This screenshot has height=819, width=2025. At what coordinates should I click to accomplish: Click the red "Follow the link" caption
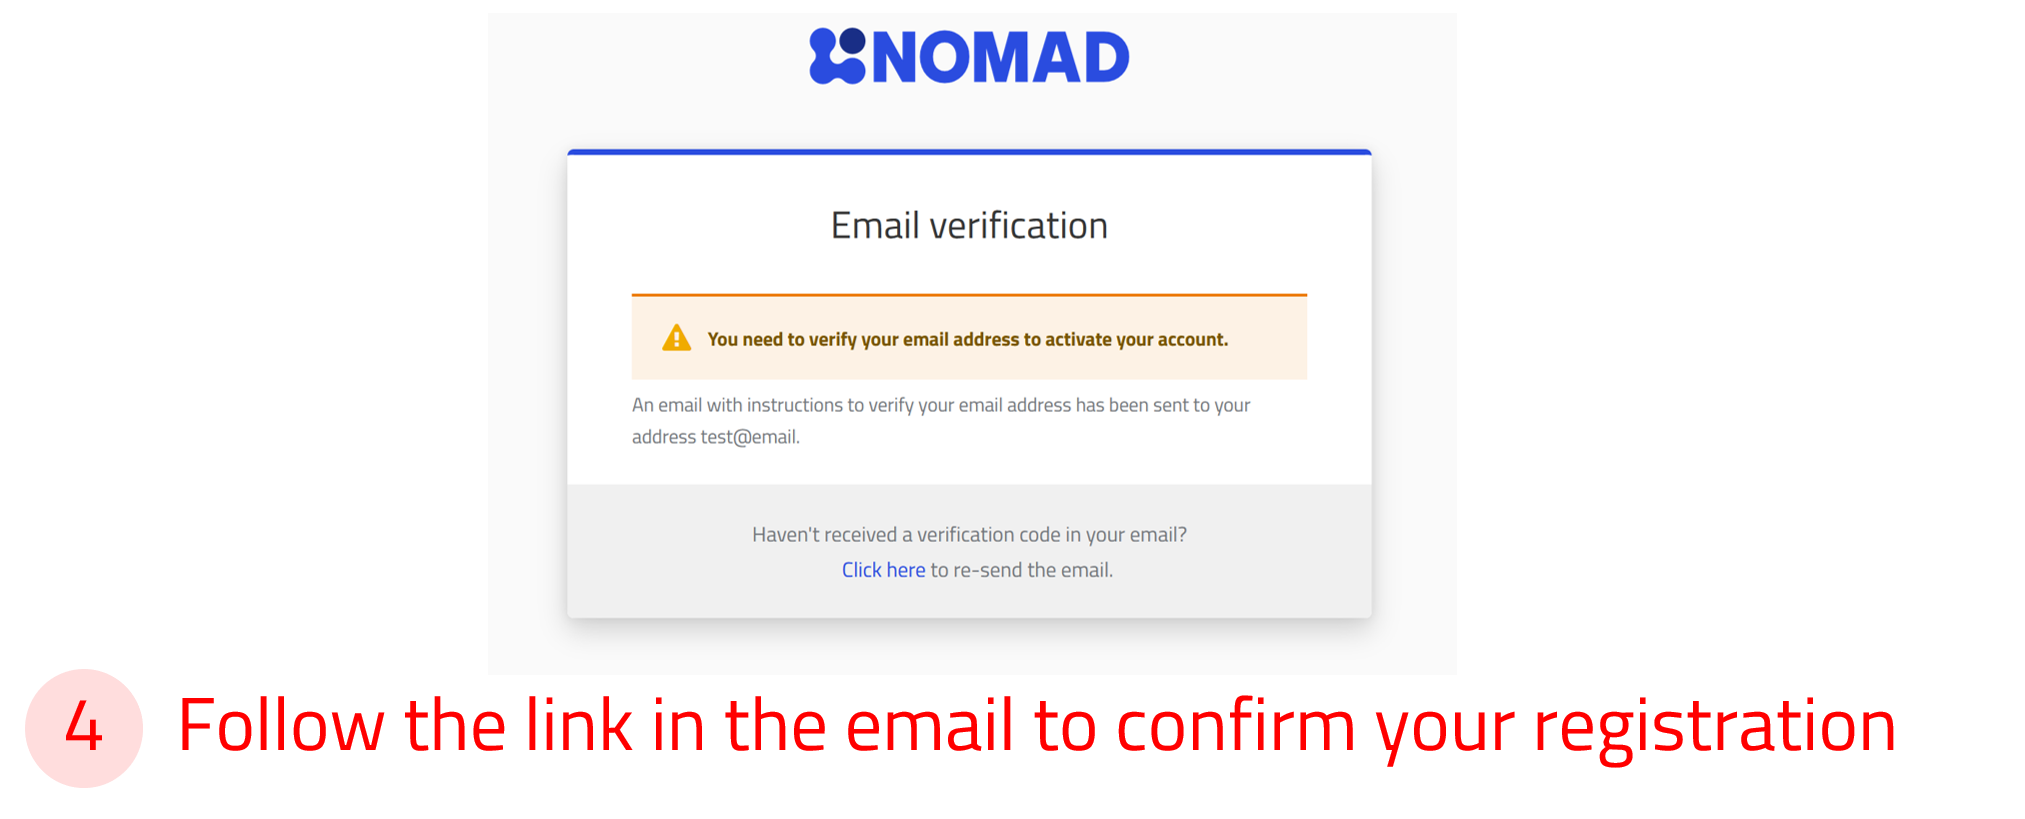pyautogui.click(x=1036, y=727)
